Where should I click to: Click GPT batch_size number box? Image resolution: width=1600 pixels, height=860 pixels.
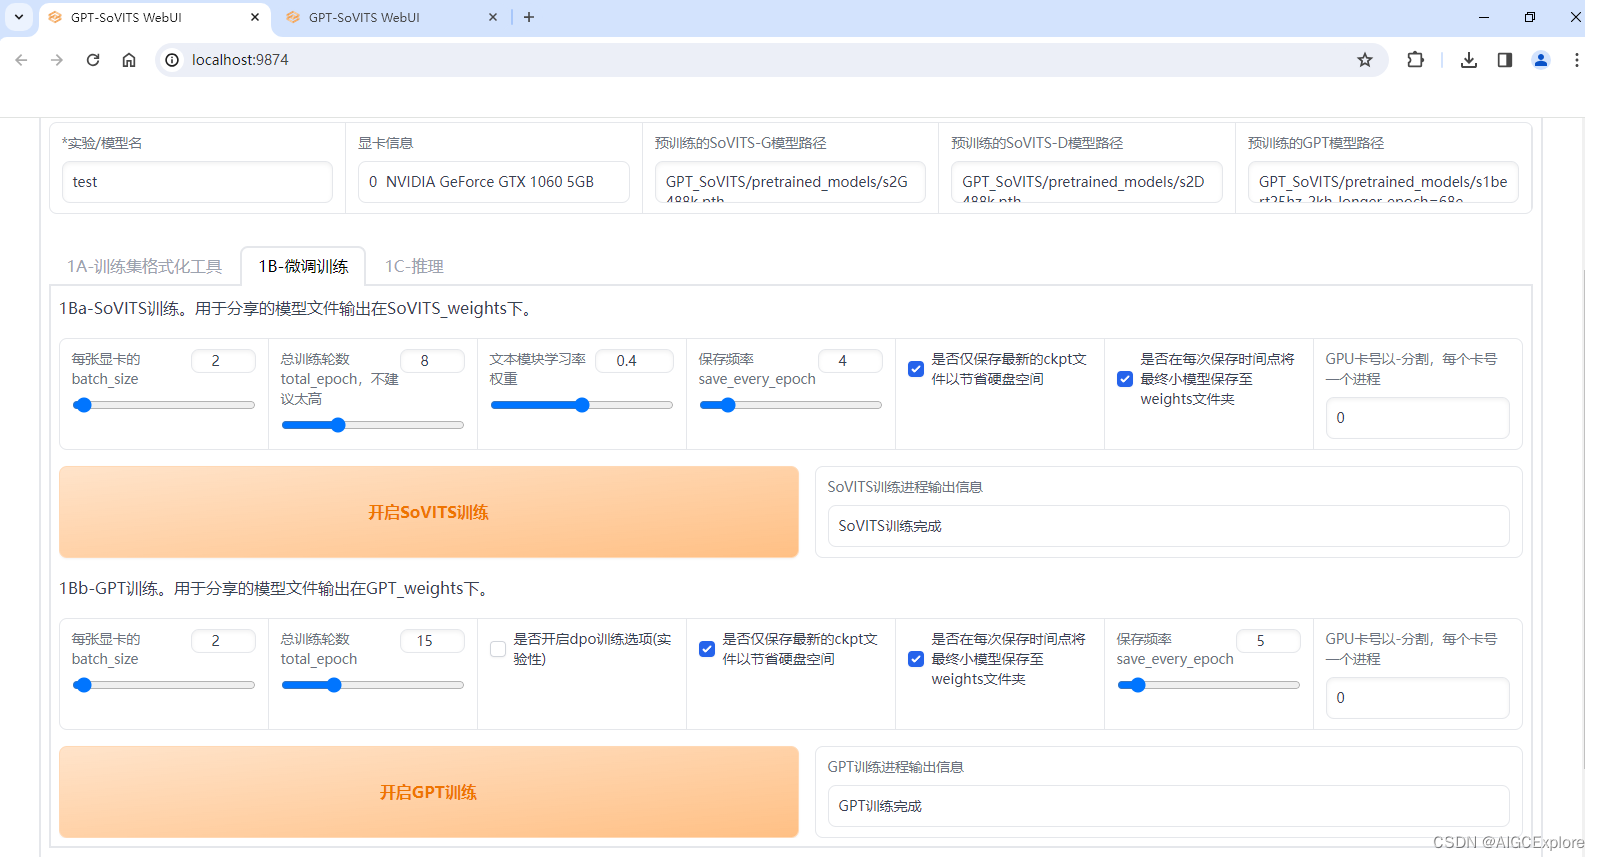point(223,641)
